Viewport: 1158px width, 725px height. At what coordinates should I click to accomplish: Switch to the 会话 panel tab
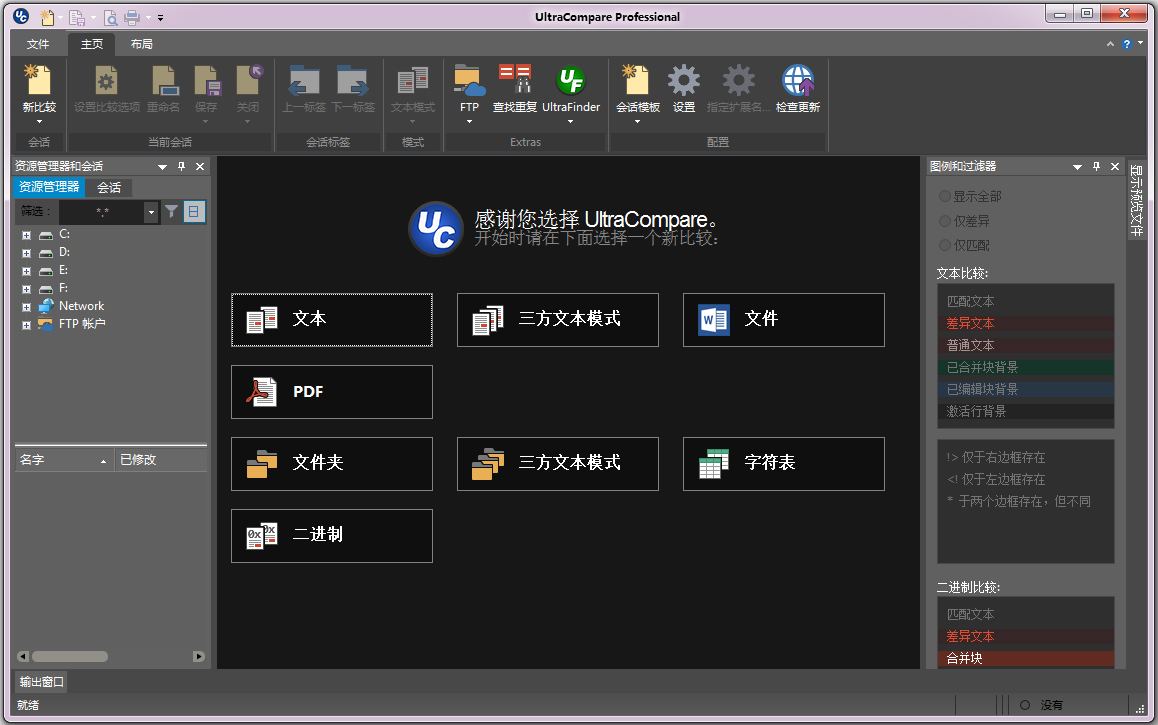coord(109,187)
